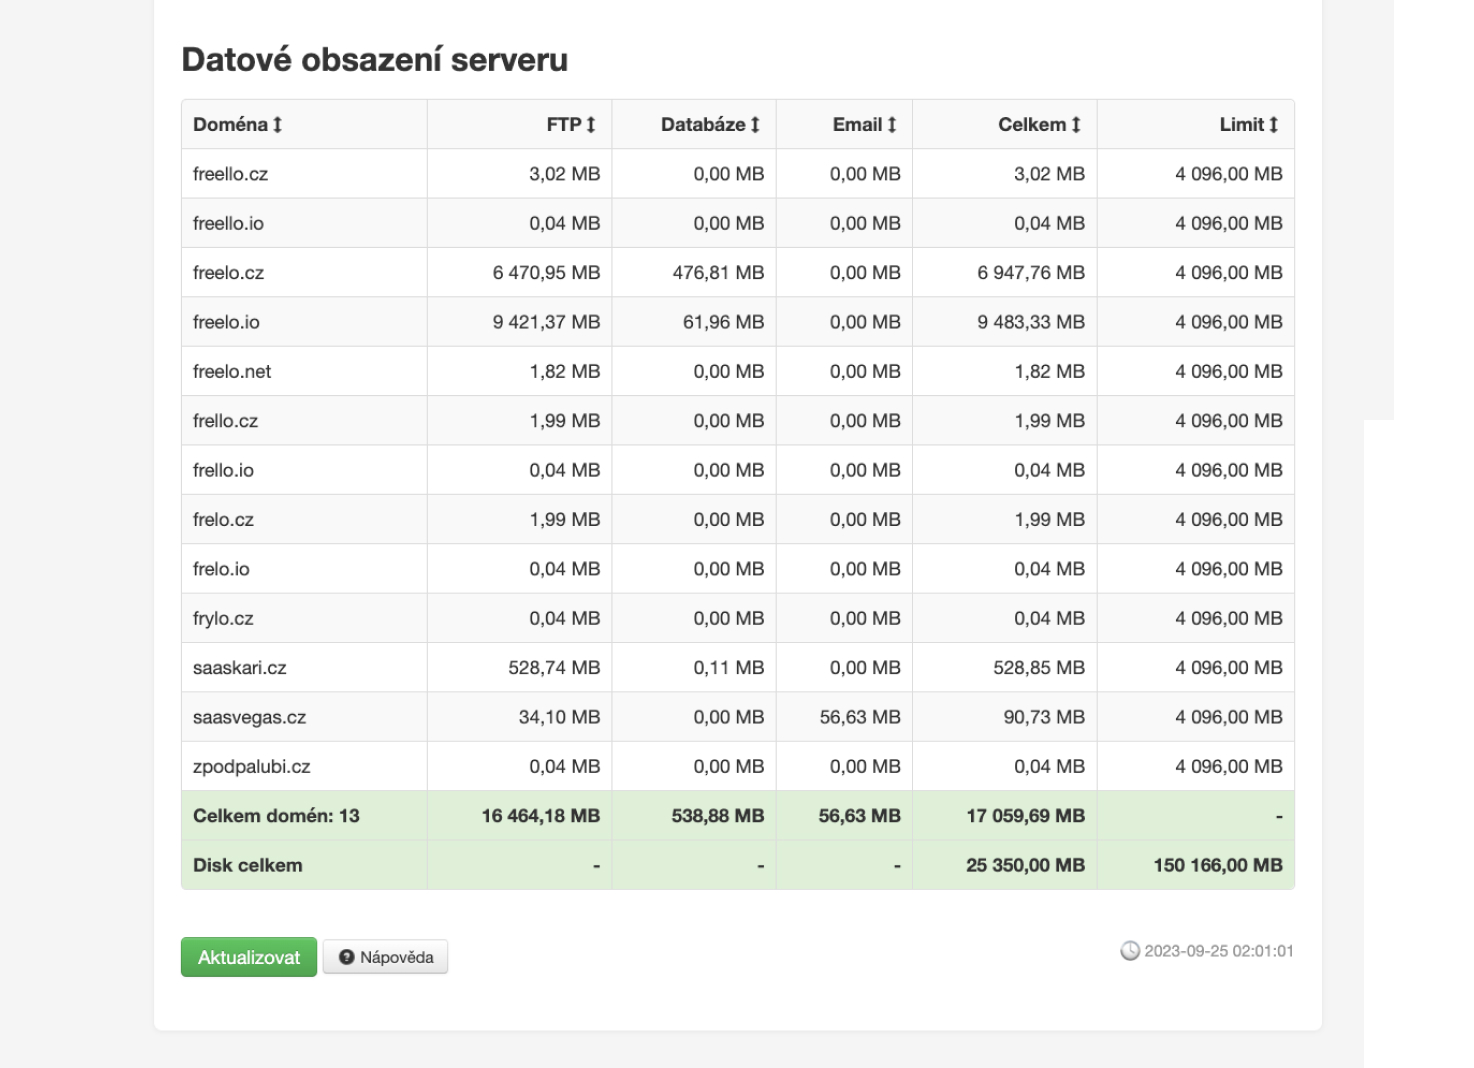Select the freelo.io domain name cell
The height and width of the screenshot is (1068, 1474).
226,322
